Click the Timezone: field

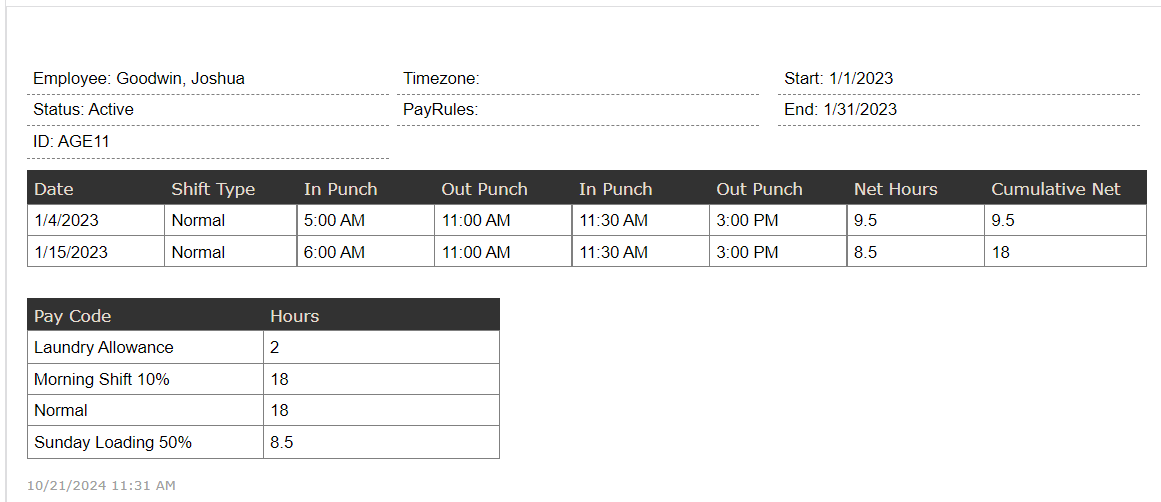[578, 79]
